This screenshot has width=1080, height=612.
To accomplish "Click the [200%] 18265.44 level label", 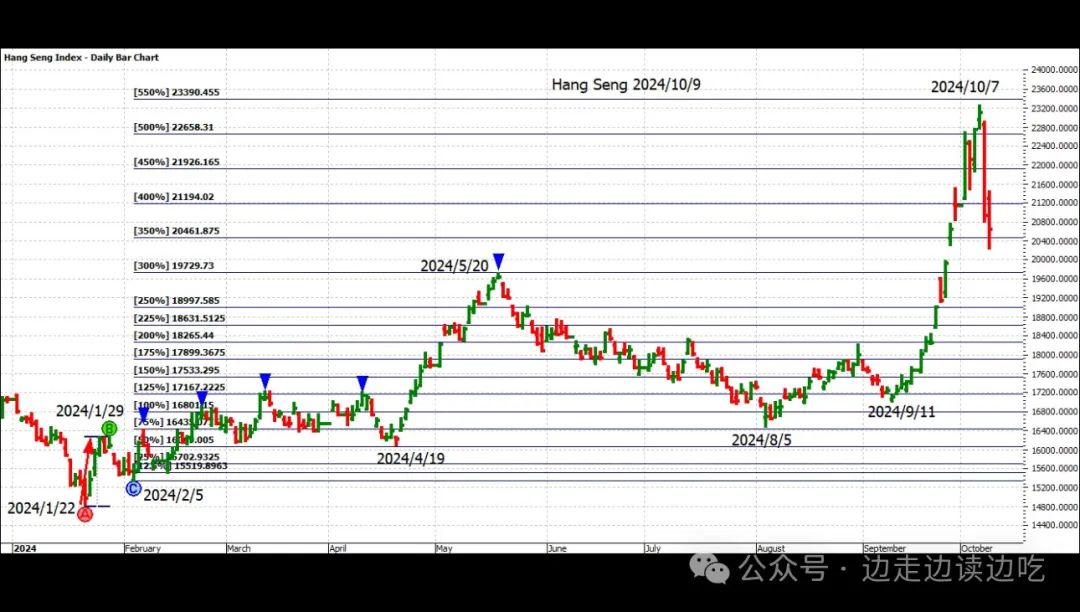I will point(174,336).
